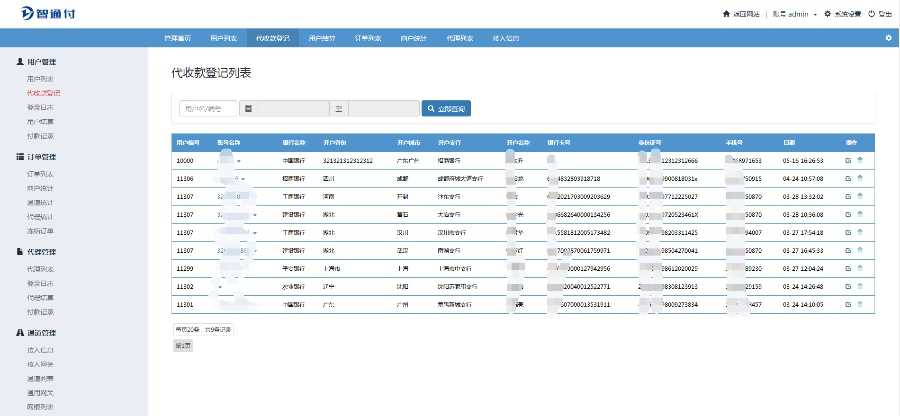This screenshot has height=416, width=900.
Task: Click the username search input field
Action: [208, 108]
